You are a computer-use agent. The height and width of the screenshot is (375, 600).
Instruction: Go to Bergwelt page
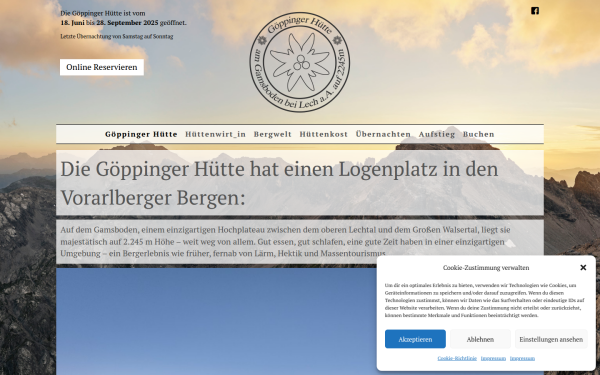click(272, 134)
